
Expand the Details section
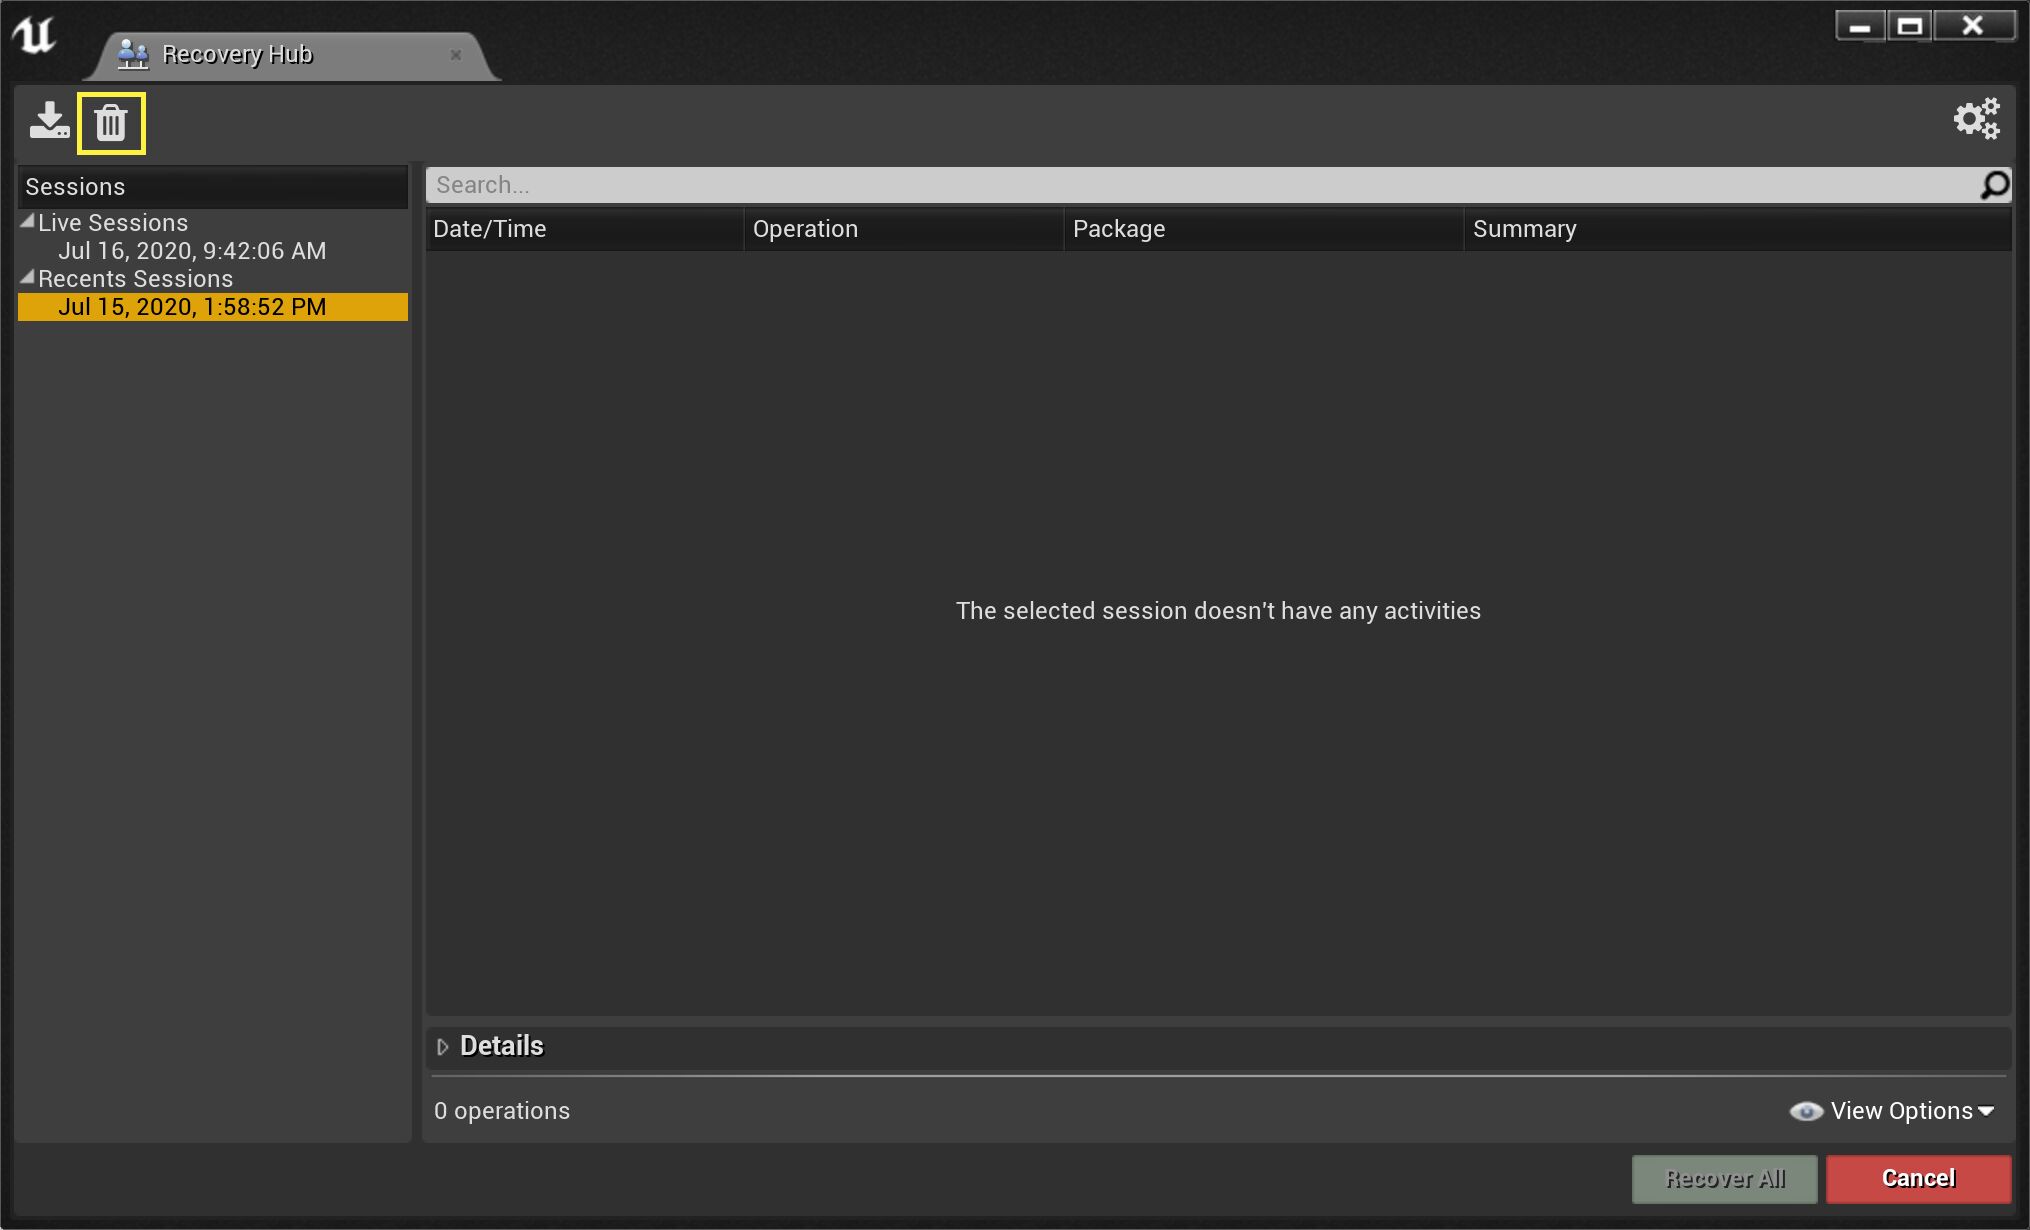(x=443, y=1046)
